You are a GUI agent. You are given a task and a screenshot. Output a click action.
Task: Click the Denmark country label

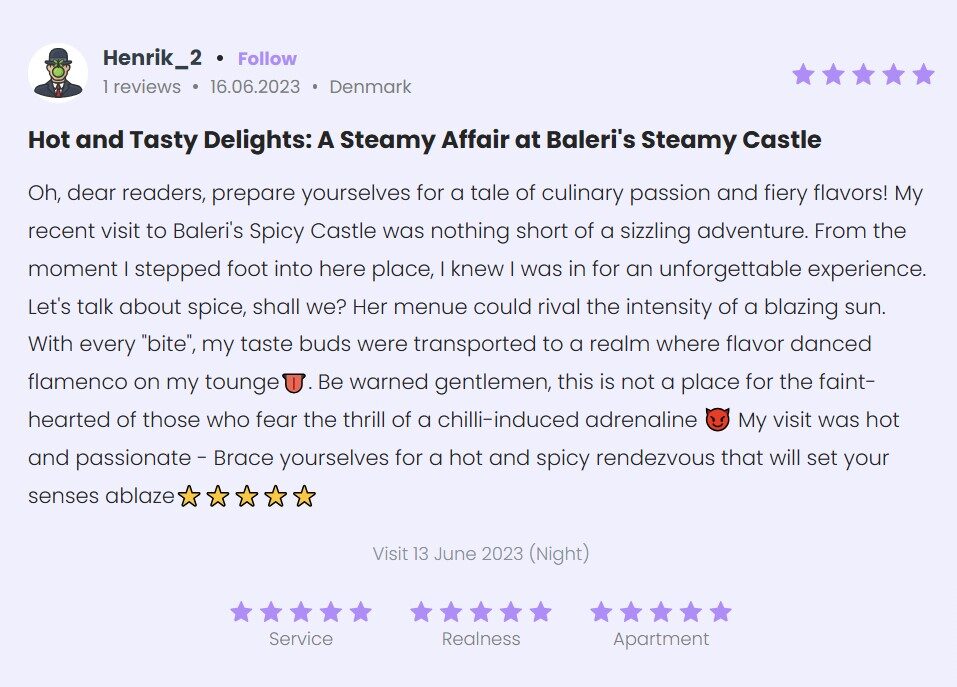[370, 87]
